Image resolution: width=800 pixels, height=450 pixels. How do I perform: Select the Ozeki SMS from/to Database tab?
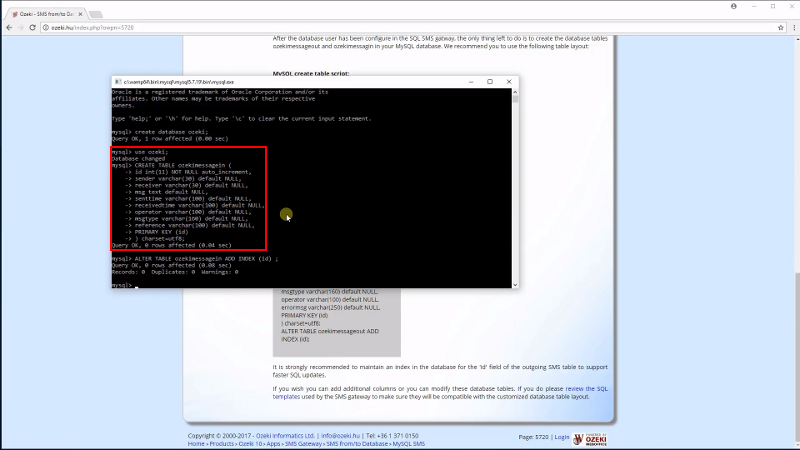coord(46,14)
